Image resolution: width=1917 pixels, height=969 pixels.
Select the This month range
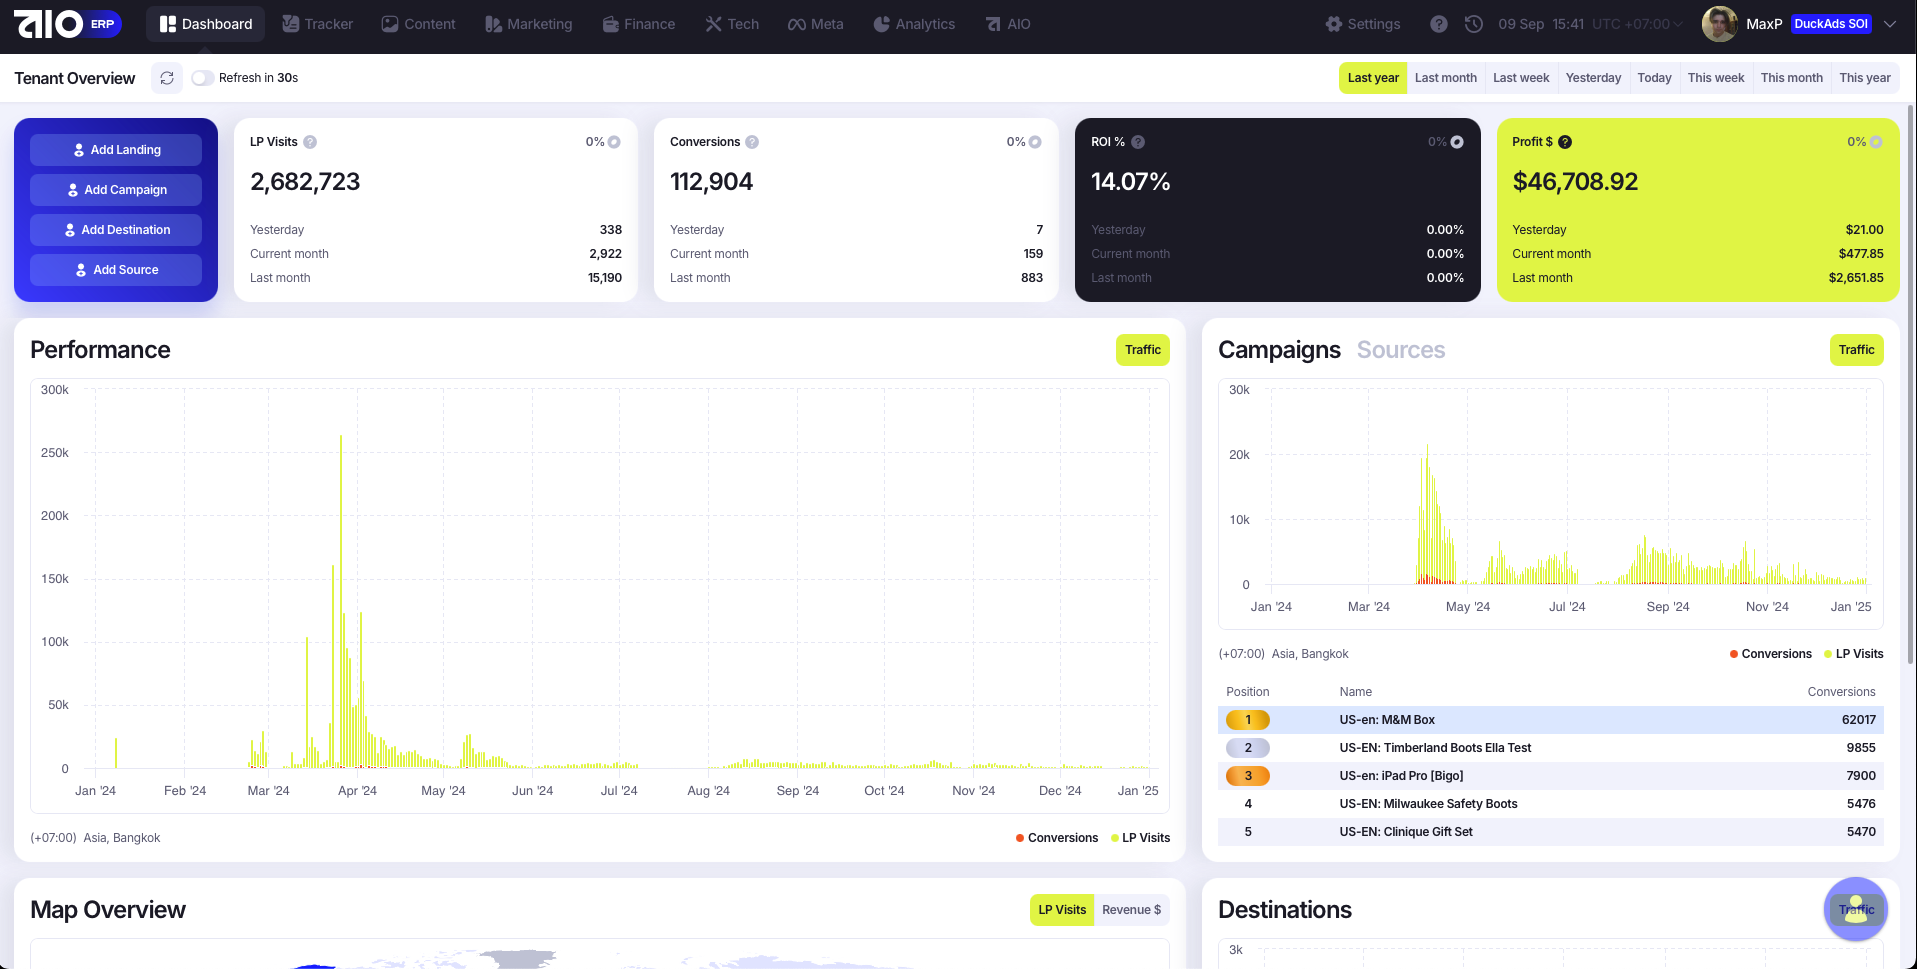click(x=1791, y=78)
